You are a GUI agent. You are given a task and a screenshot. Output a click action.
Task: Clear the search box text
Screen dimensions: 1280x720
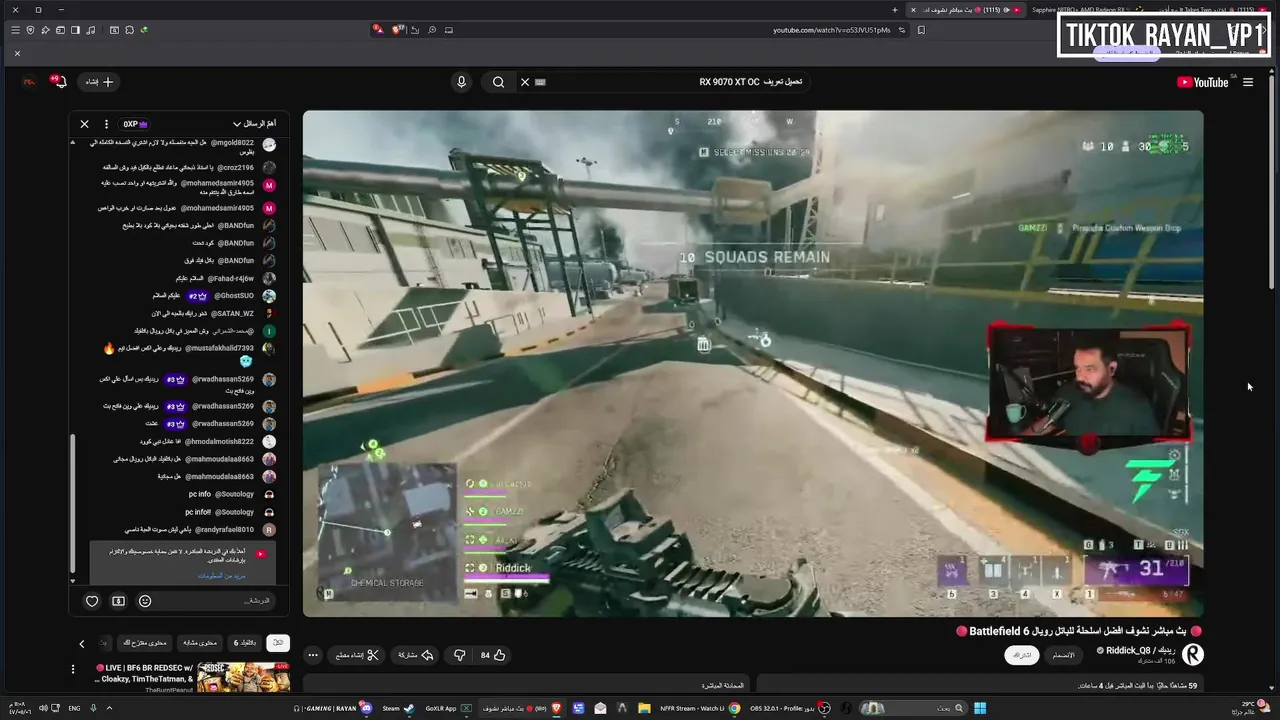524,82
